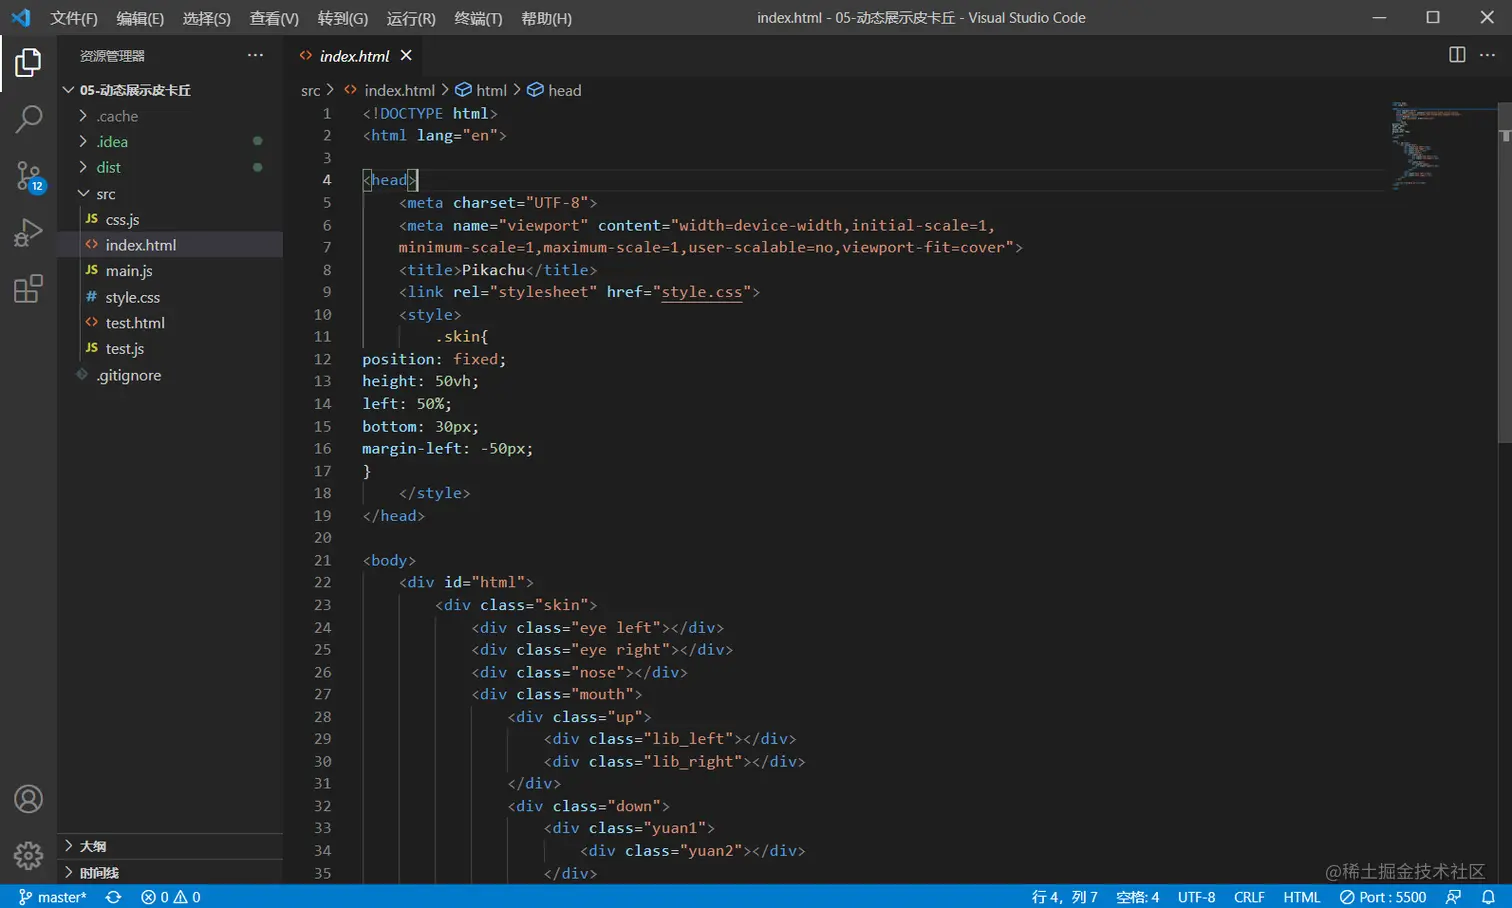This screenshot has height=908, width=1512.
Task: Click the Port : 5500 Live Server button
Action: [1383, 897]
